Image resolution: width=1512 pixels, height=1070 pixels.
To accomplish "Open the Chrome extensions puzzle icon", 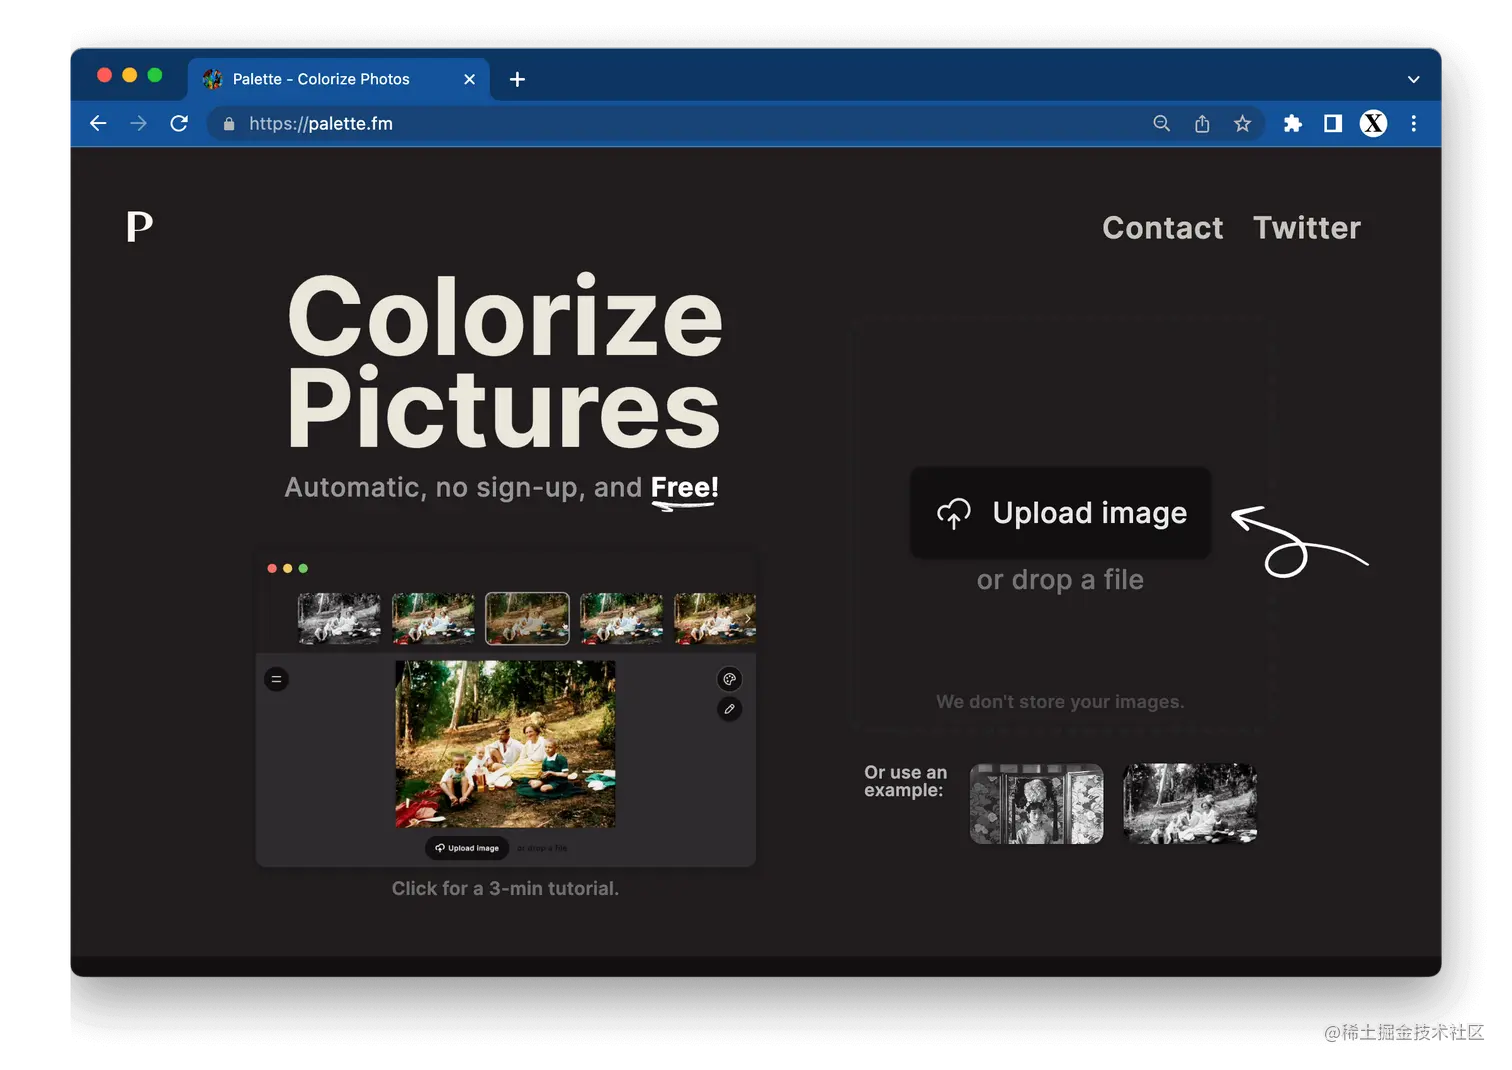I will click(1292, 123).
